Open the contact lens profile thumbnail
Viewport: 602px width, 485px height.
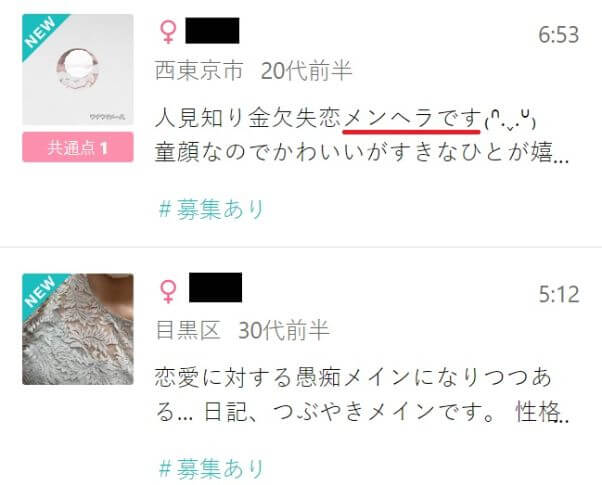click(78, 70)
